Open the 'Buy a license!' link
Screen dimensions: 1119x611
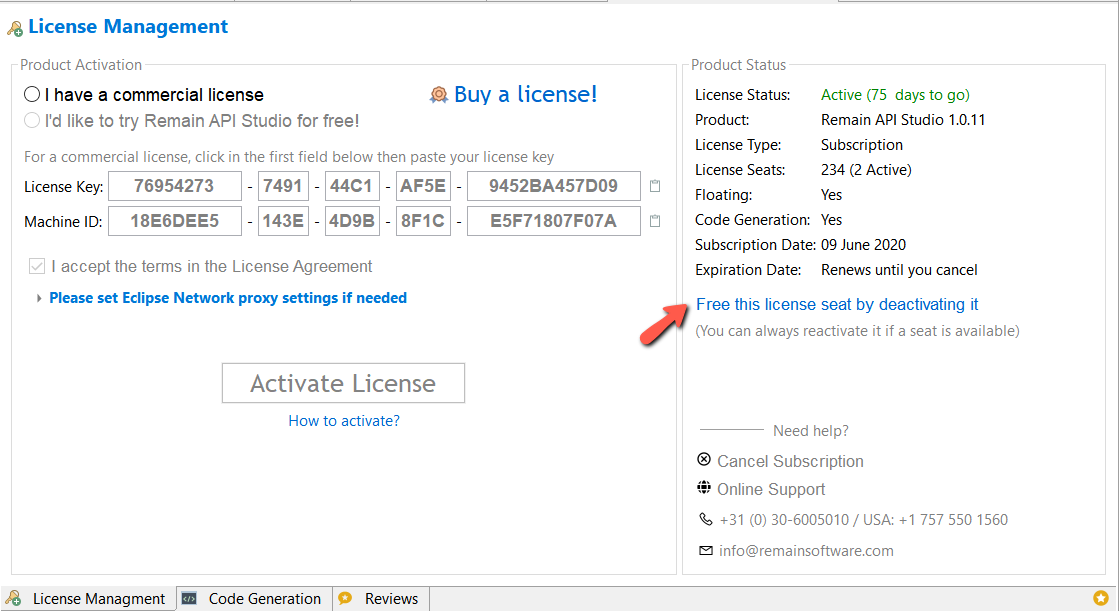point(525,94)
